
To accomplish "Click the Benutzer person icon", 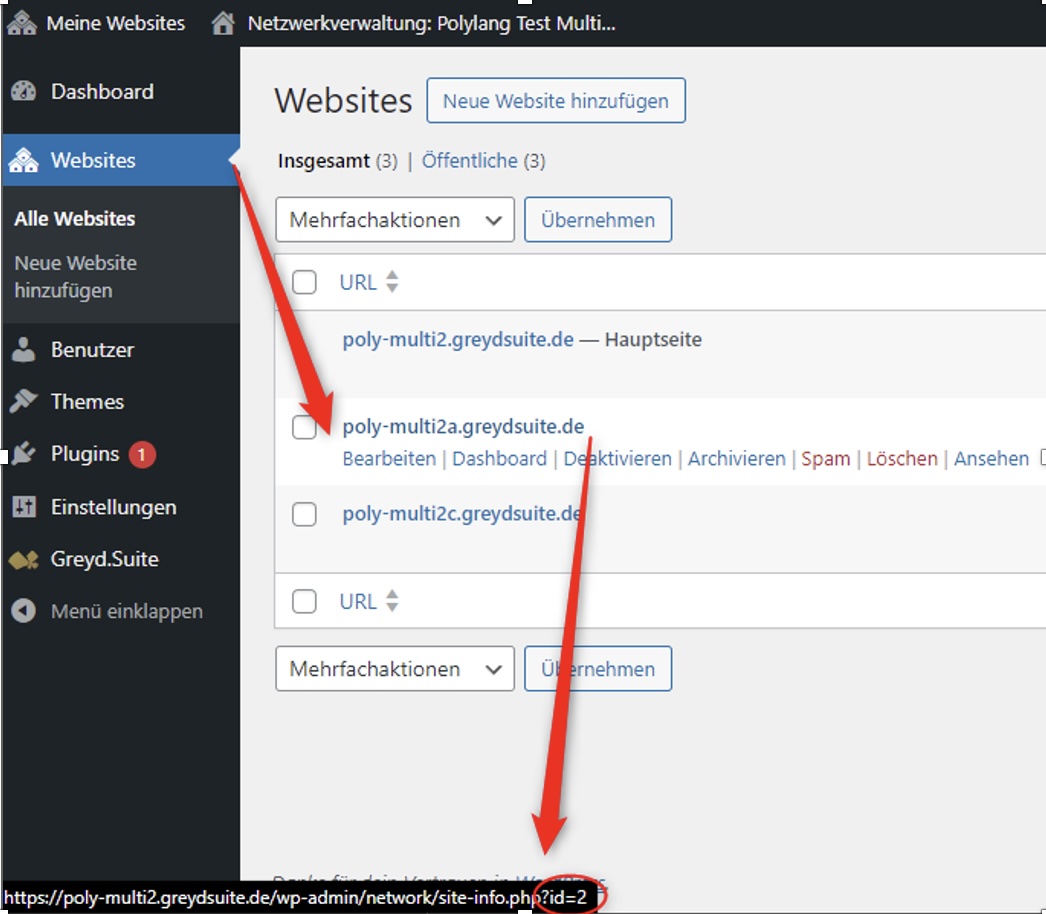I will 23,350.
